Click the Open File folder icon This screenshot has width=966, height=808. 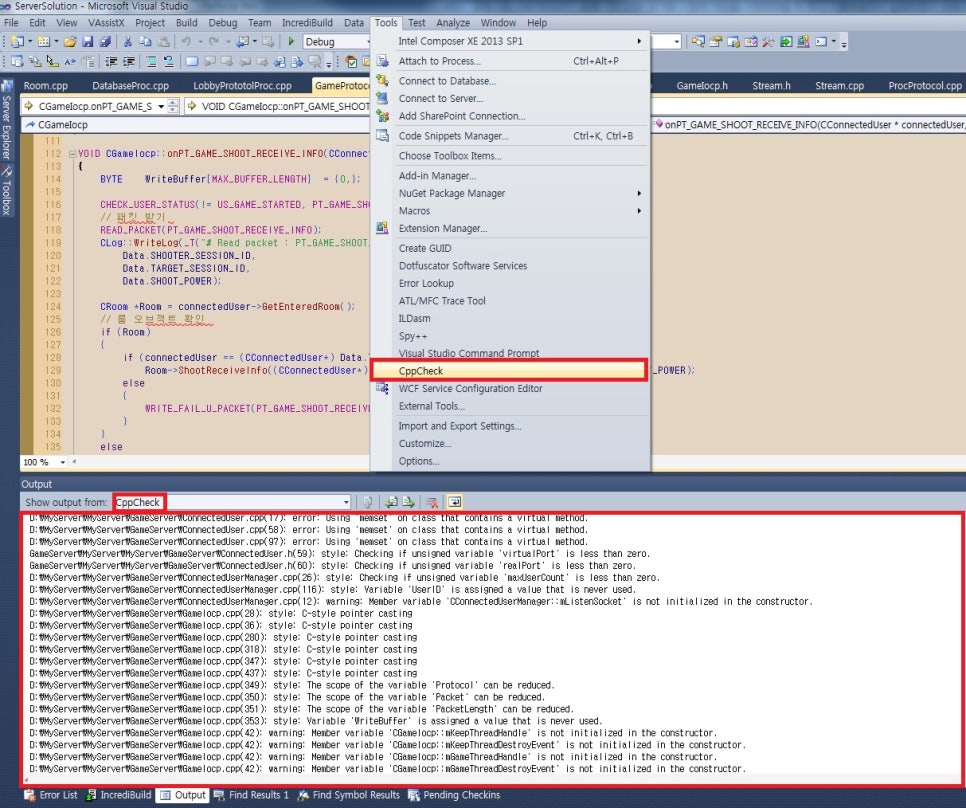pyautogui.click(x=70, y=41)
